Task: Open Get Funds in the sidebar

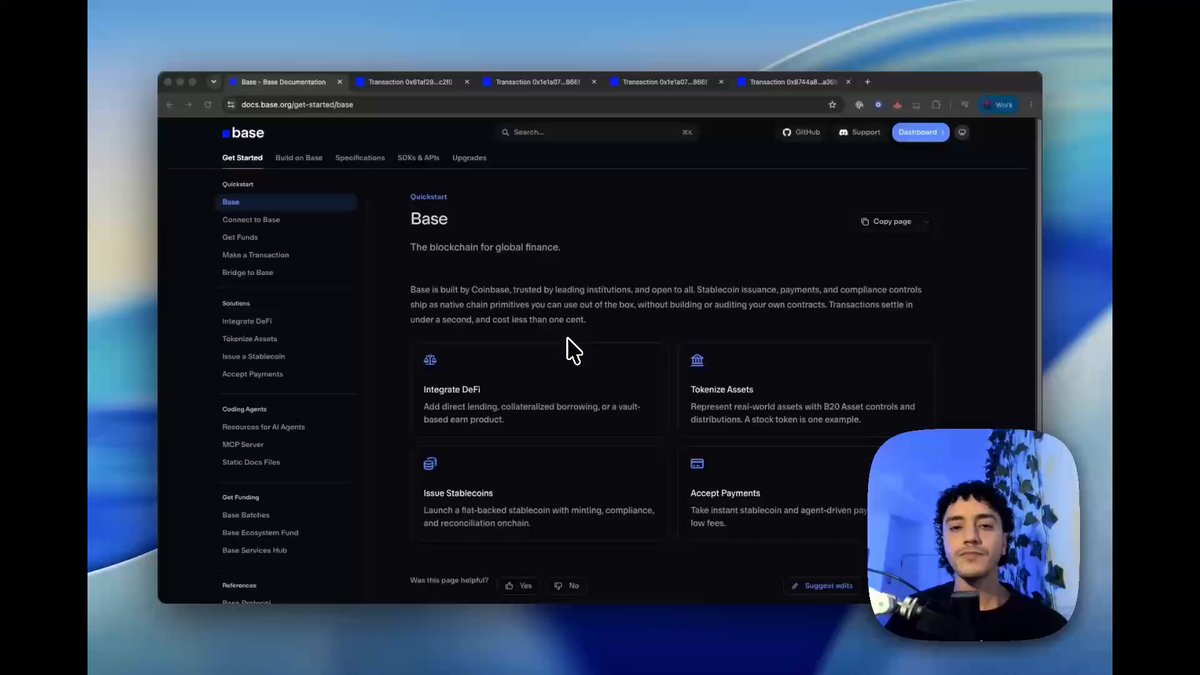Action: (240, 237)
